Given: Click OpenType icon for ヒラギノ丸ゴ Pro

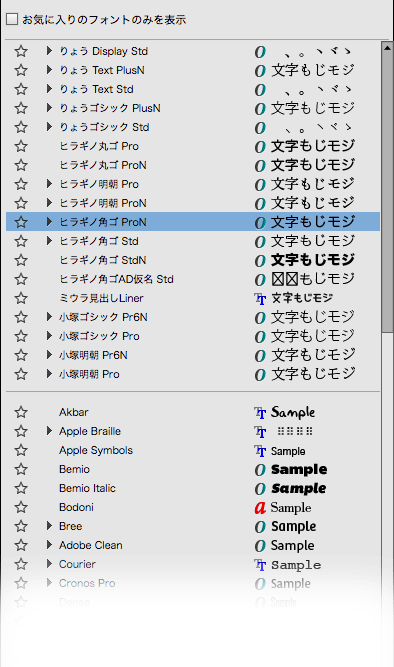Looking at the screenshot, I should pos(260,147).
